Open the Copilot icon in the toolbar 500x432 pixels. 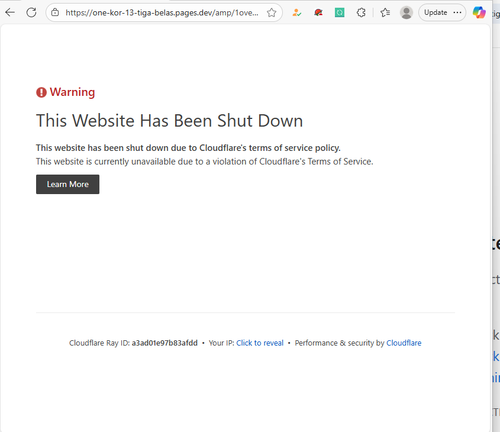pyautogui.click(x=479, y=13)
